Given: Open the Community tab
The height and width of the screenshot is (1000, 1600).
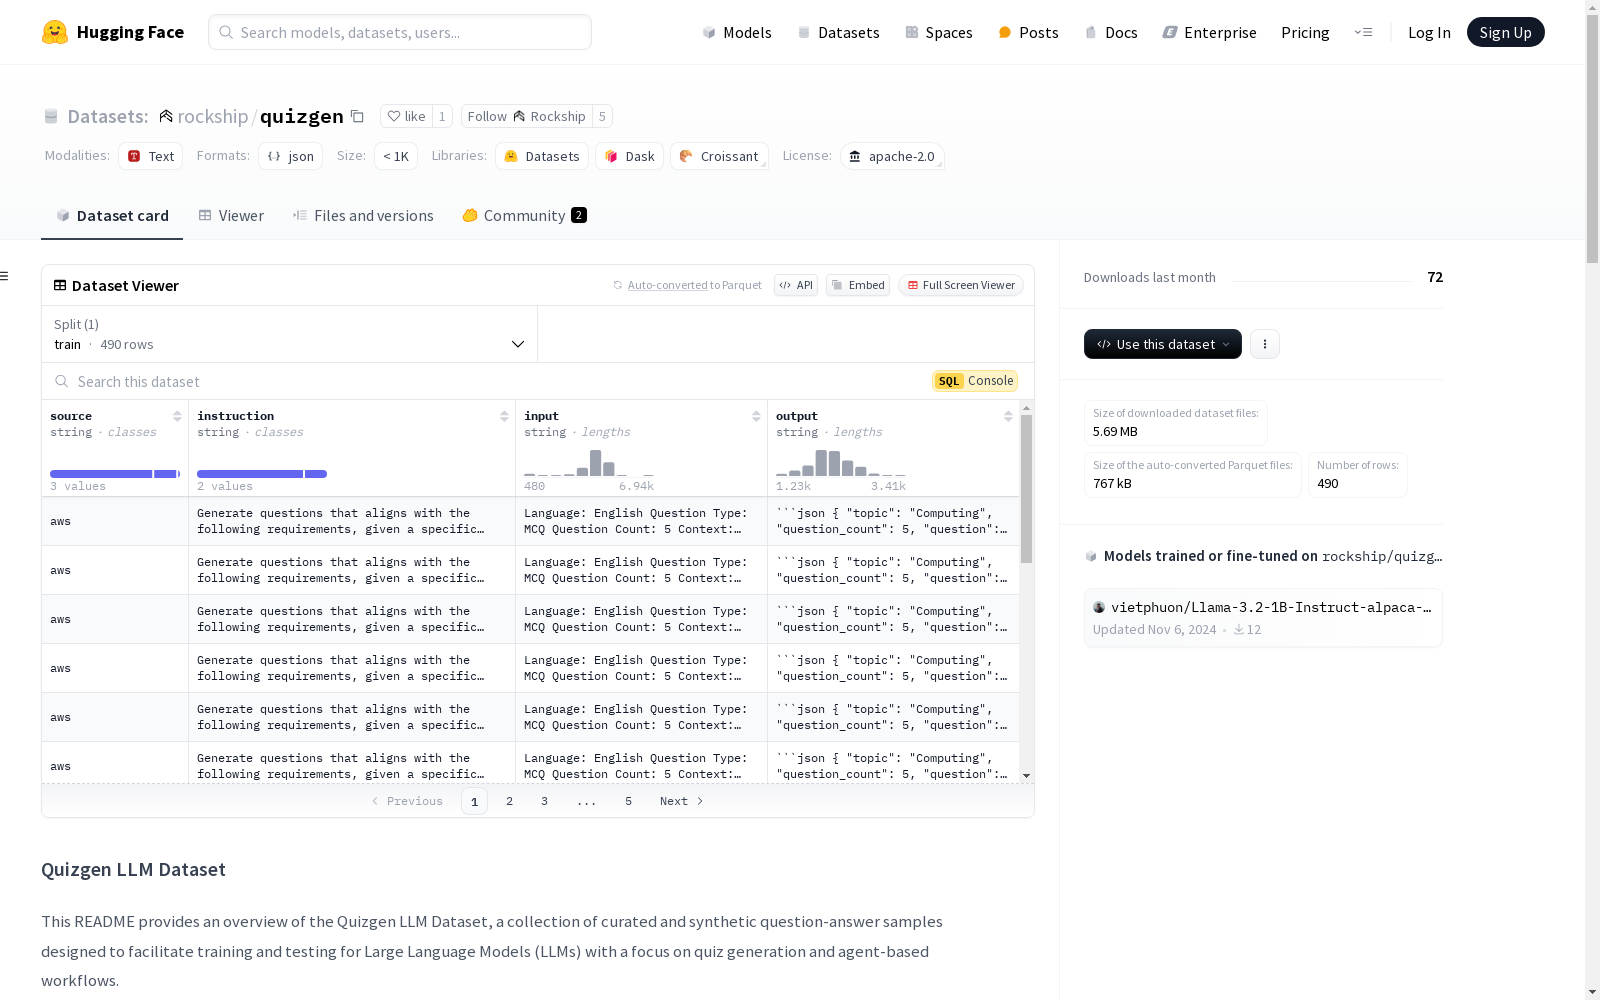Looking at the screenshot, I should pyautogui.click(x=524, y=216).
